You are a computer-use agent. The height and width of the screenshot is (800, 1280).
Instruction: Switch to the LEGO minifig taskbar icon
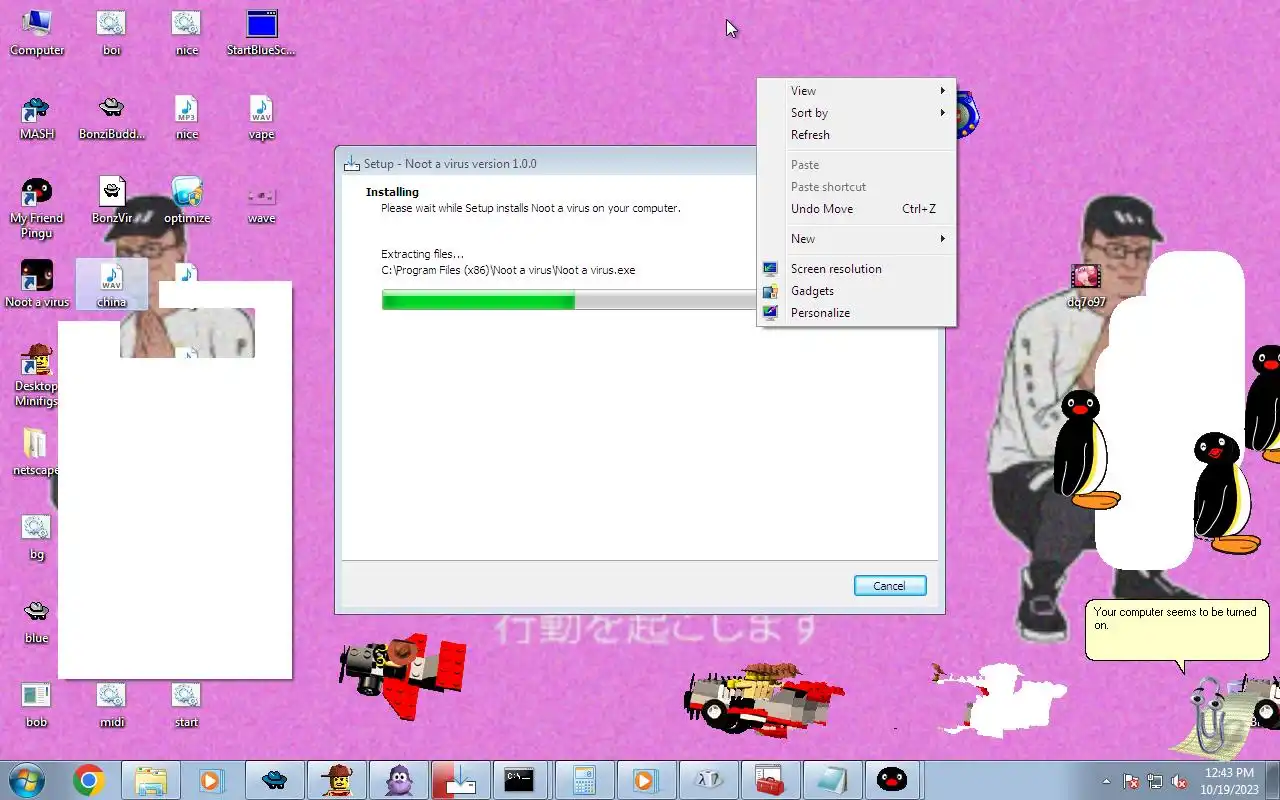click(337, 780)
